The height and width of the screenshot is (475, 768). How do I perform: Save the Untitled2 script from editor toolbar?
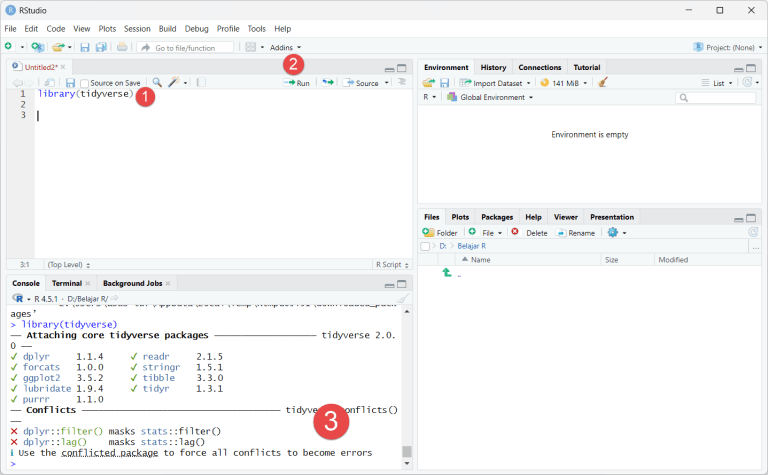point(70,83)
